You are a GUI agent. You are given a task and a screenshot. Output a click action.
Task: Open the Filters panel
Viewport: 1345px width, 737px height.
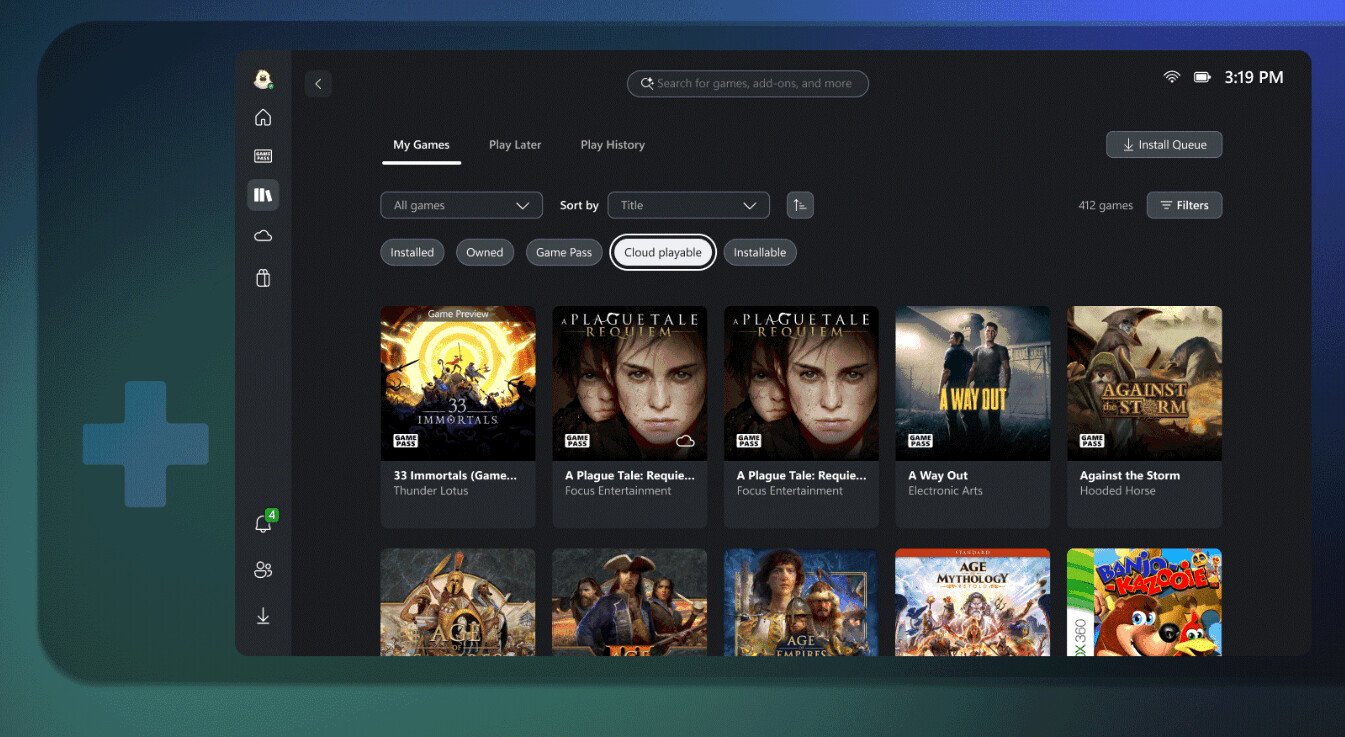1184,205
